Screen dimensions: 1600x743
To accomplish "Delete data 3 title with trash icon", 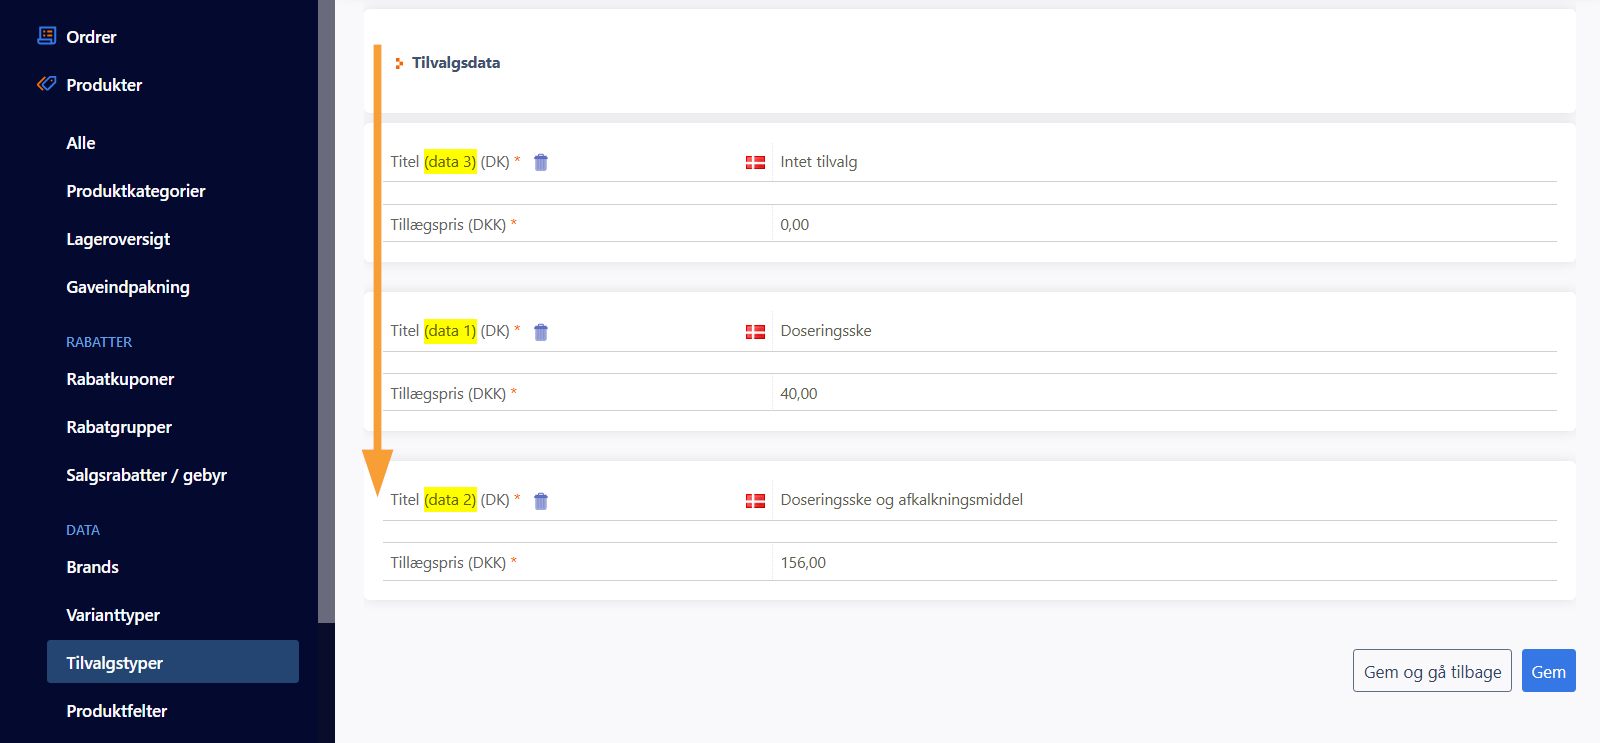I will (x=541, y=162).
